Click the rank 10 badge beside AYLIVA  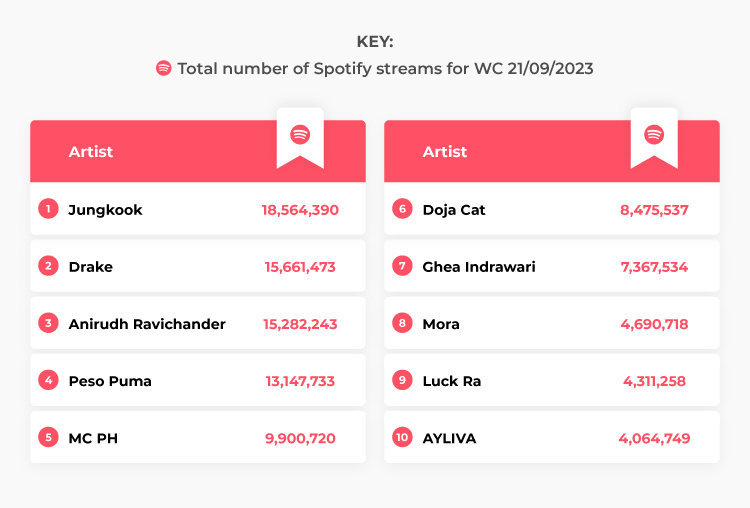coord(402,437)
